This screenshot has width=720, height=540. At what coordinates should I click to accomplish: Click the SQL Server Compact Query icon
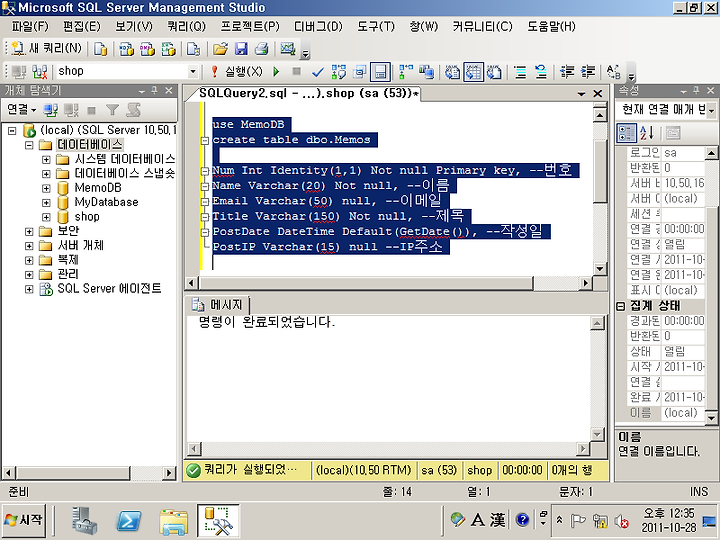(x=193, y=49)
